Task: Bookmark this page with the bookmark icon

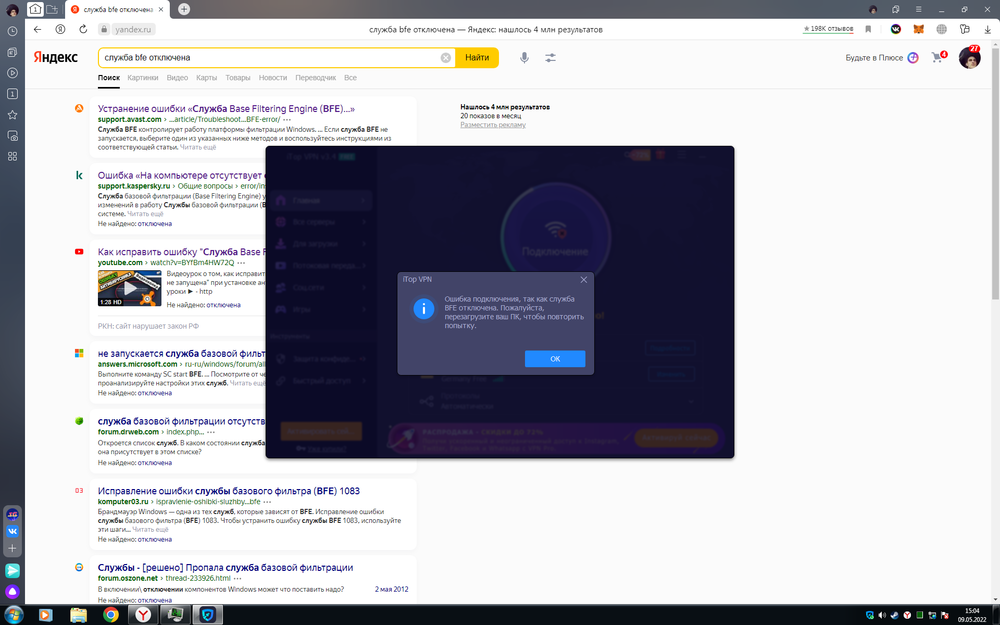Action: (x=868, y=29)
